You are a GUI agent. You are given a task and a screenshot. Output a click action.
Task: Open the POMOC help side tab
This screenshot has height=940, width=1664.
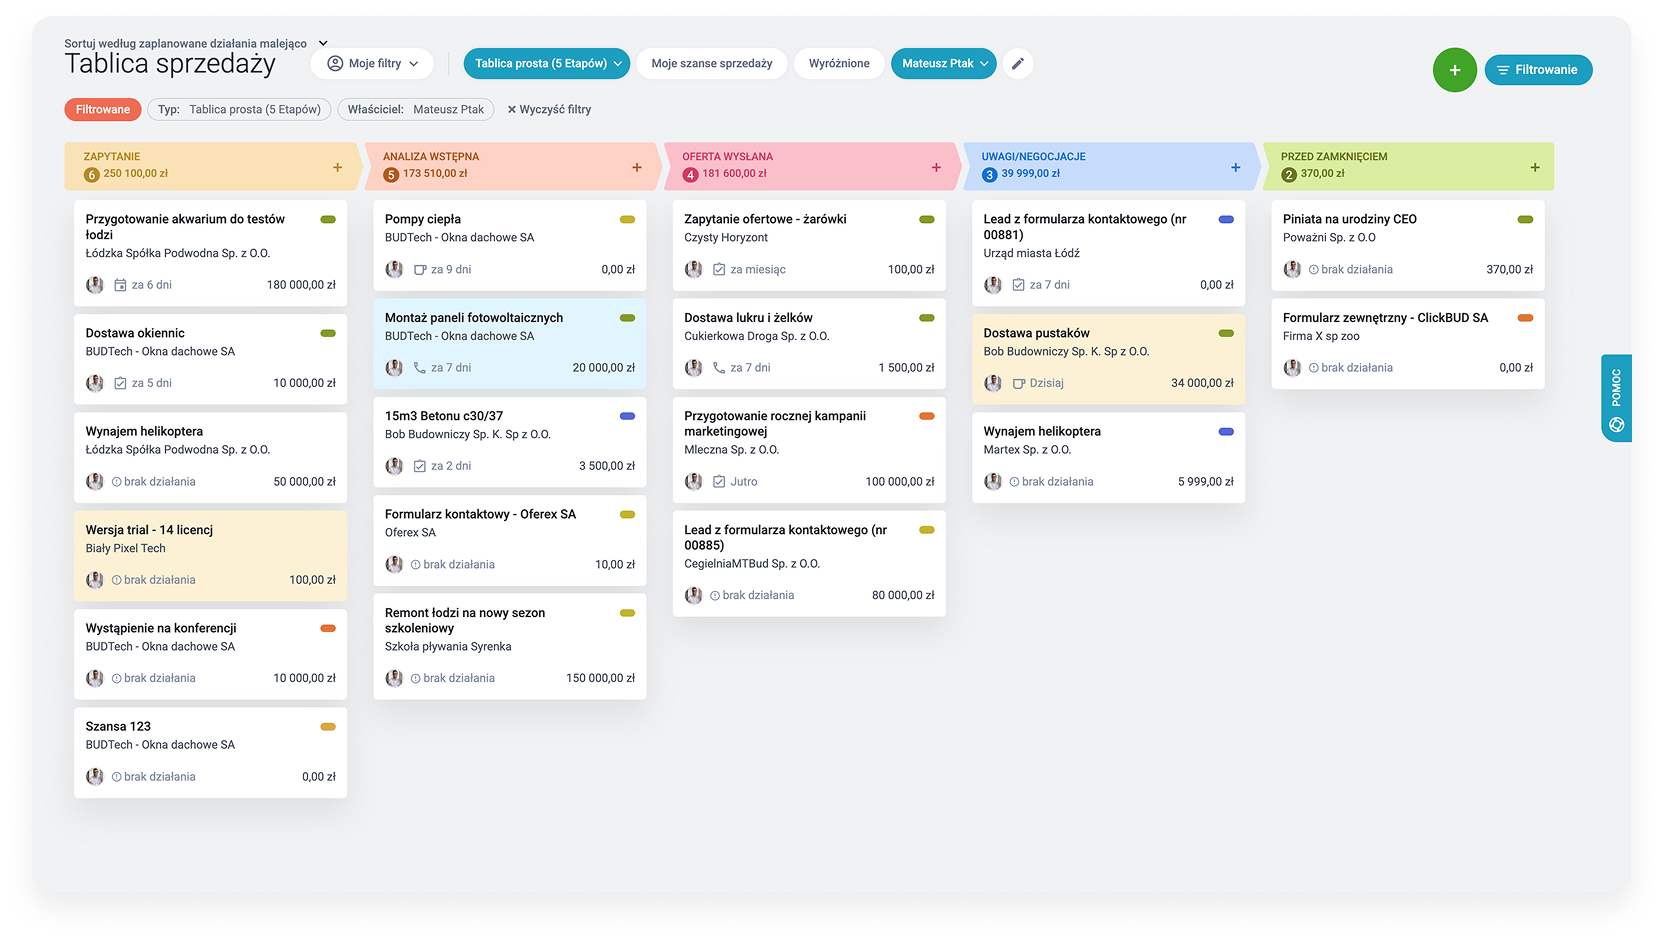pyautogui.click(x=1616, y=398)
